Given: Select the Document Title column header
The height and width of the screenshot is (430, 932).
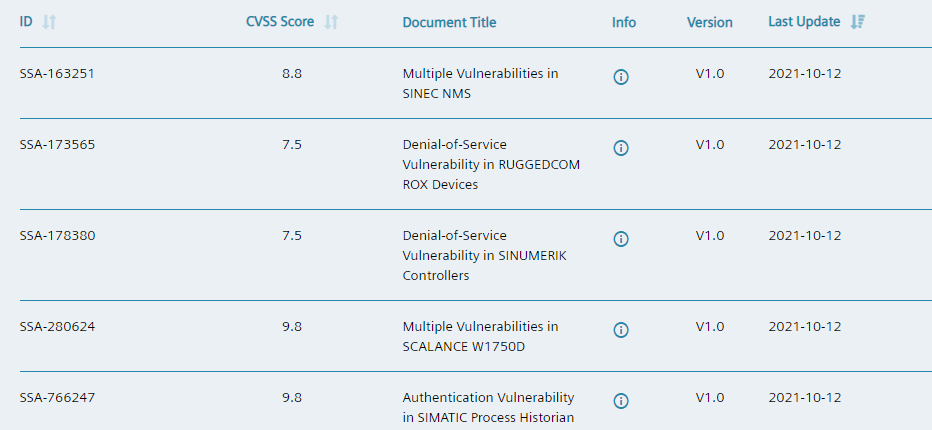Looking at the screenshot, I should point(449,23).
